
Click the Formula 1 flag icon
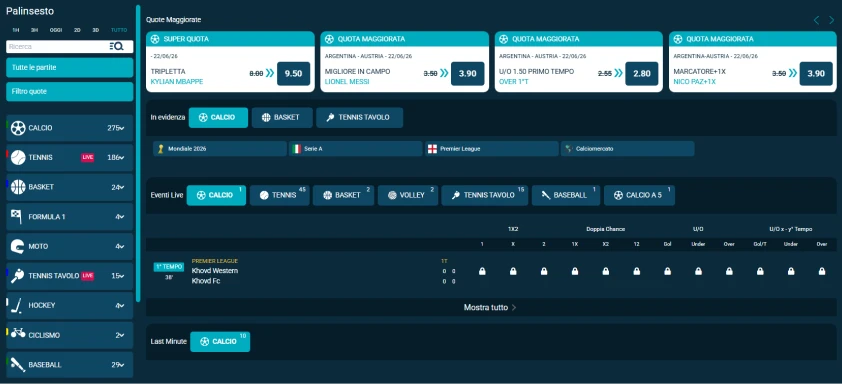(17, 216)
